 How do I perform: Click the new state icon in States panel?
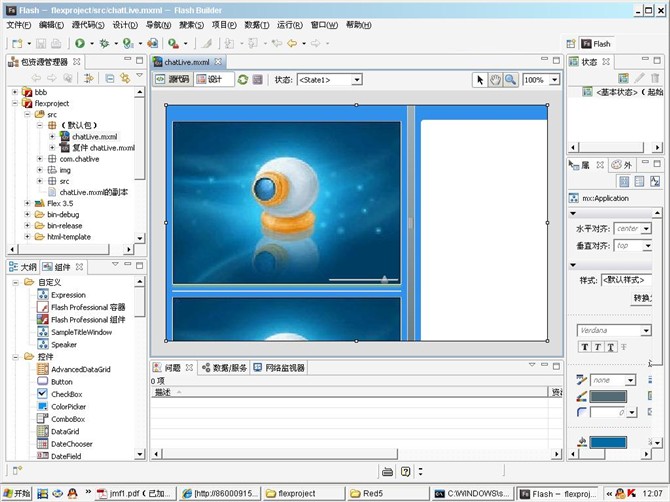tap(624, 79)
